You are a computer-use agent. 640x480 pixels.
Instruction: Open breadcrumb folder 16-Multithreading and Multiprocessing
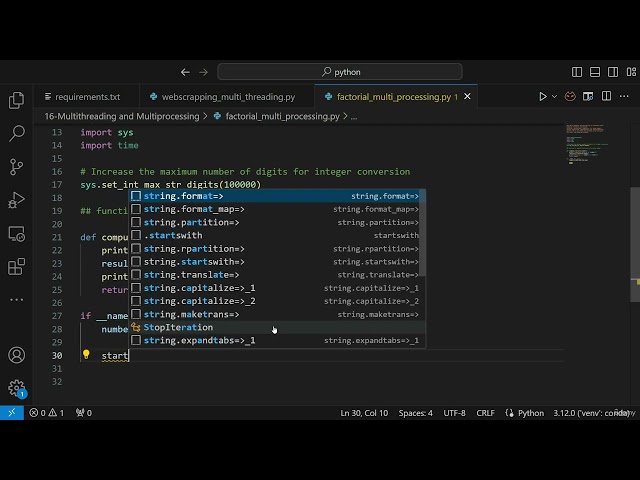pos(122,116)
